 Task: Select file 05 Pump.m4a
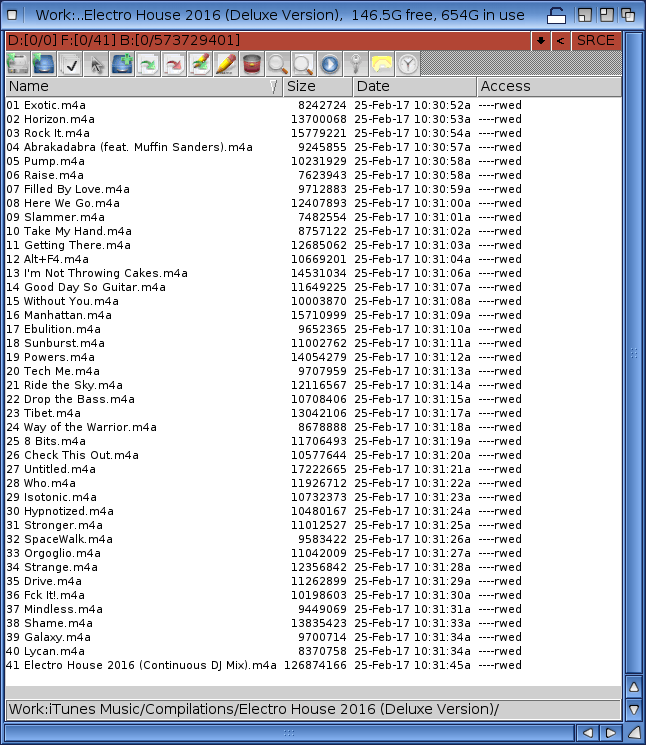46,161
